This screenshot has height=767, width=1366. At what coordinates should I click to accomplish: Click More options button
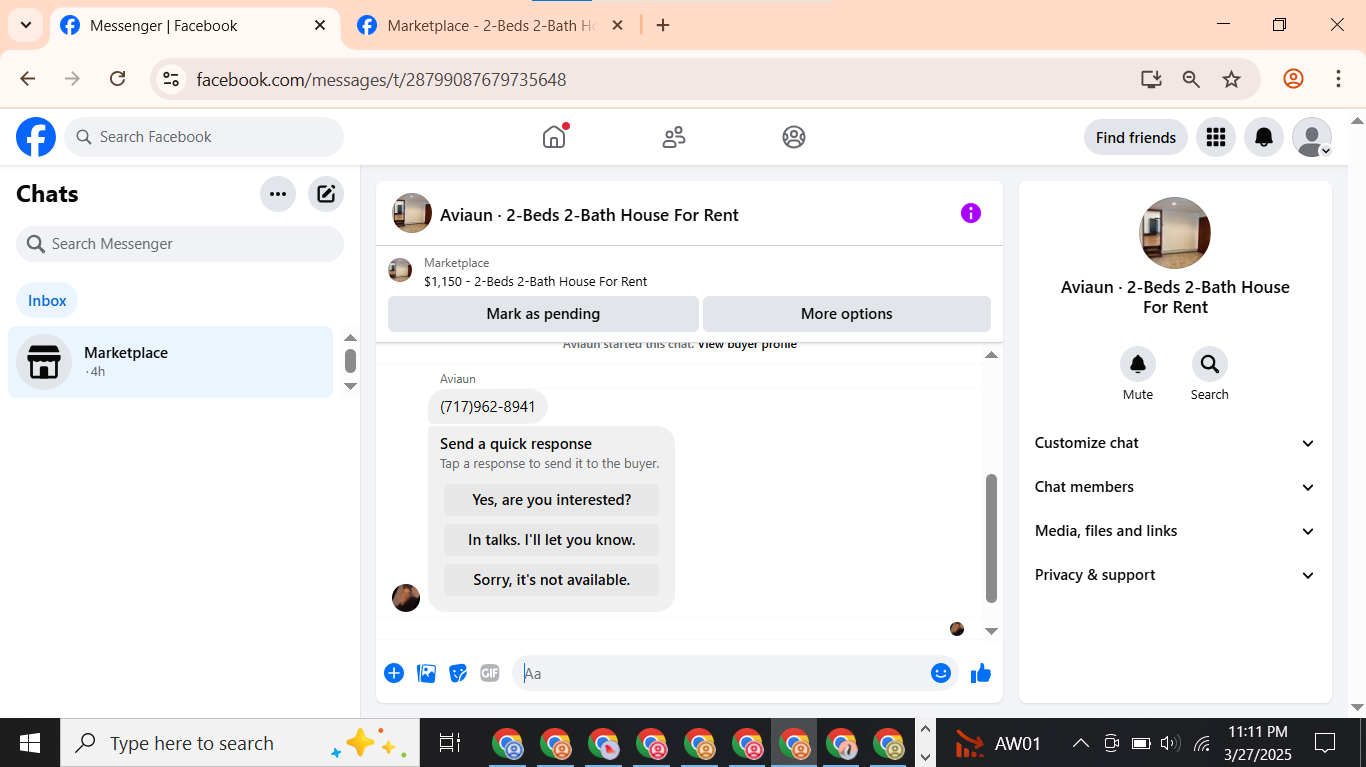pyautogui.click(x=847, y=314)
